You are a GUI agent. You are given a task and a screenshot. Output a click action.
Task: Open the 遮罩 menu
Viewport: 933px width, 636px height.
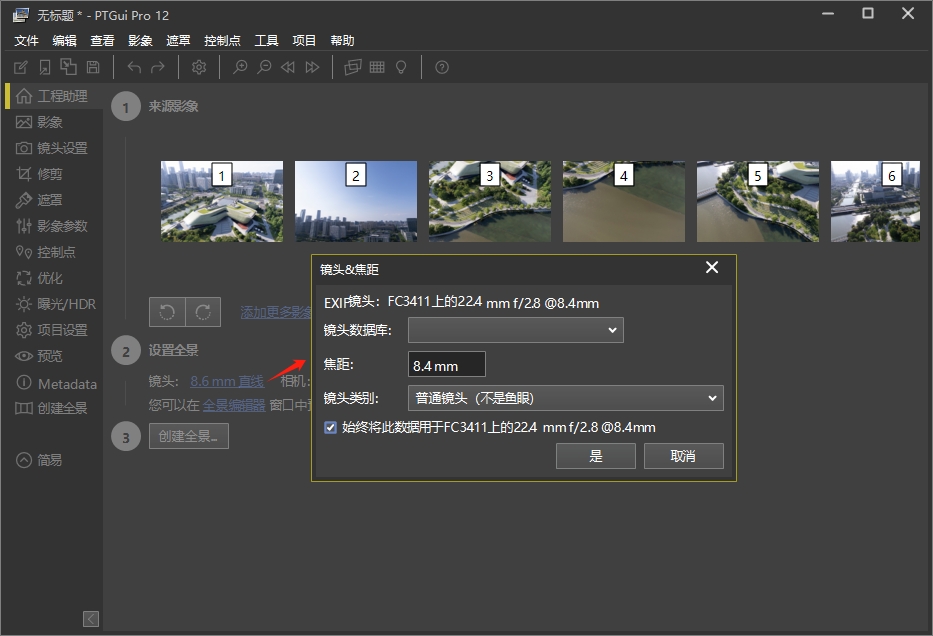click(x=178, y=41)
